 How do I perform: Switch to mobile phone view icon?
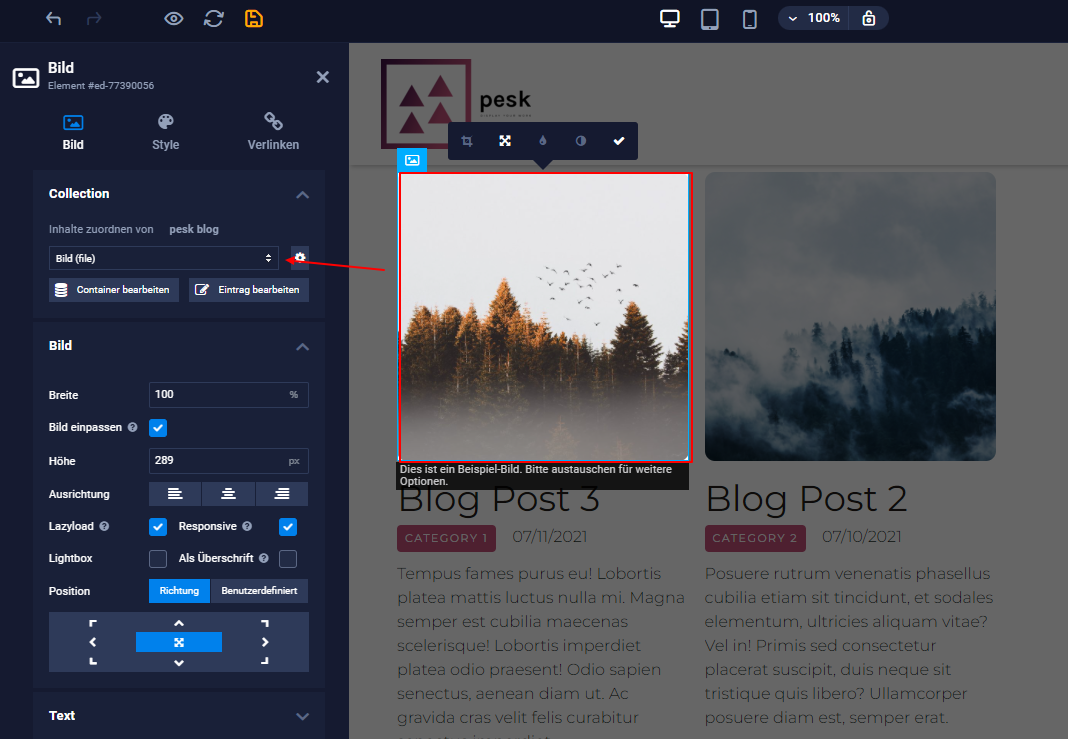[749, 19]
